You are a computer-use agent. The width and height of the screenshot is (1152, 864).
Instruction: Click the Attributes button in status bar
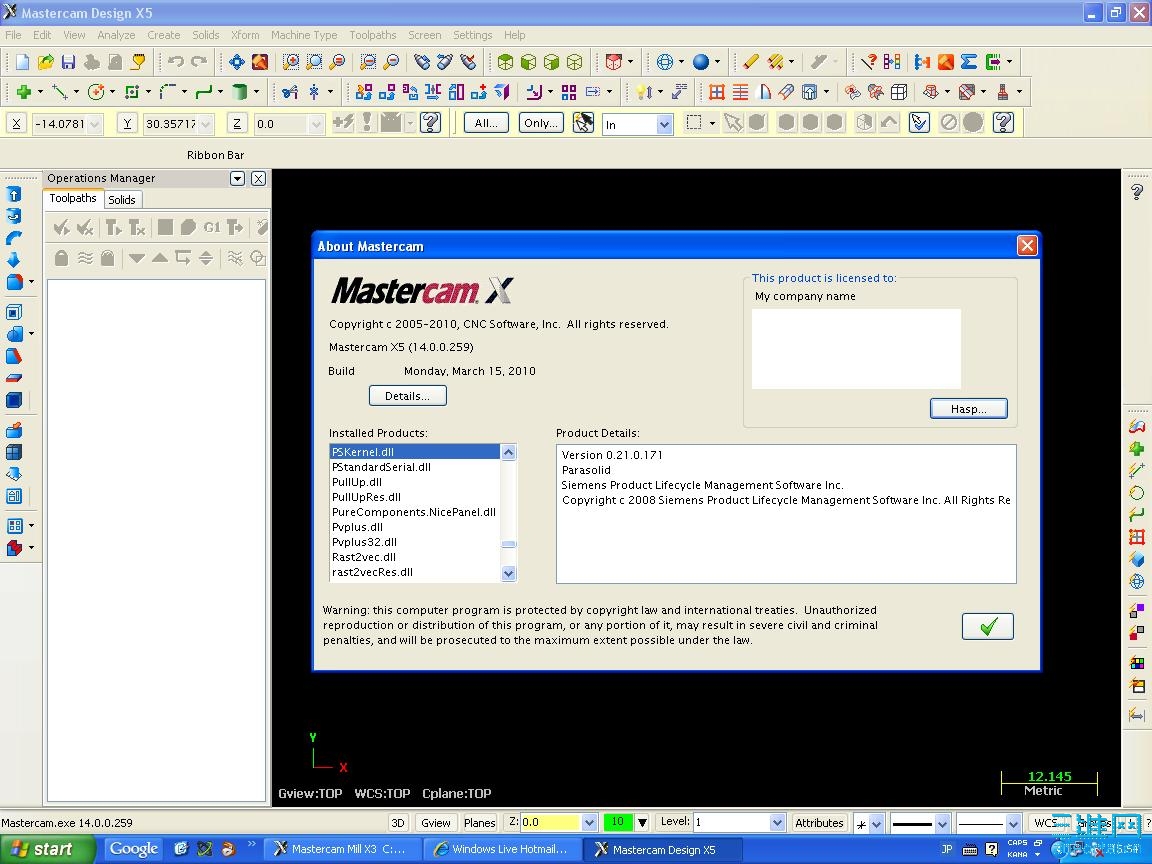tap(819, 823)
